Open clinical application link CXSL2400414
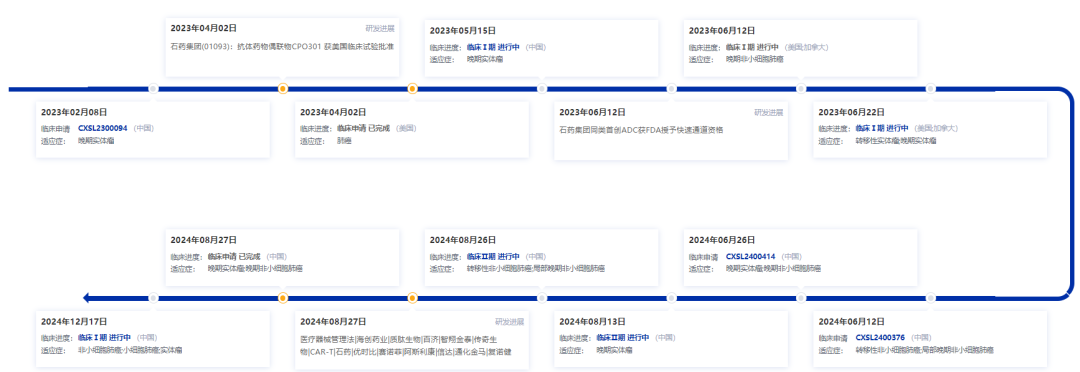The image size is (1080, 372). pos(751,256)
